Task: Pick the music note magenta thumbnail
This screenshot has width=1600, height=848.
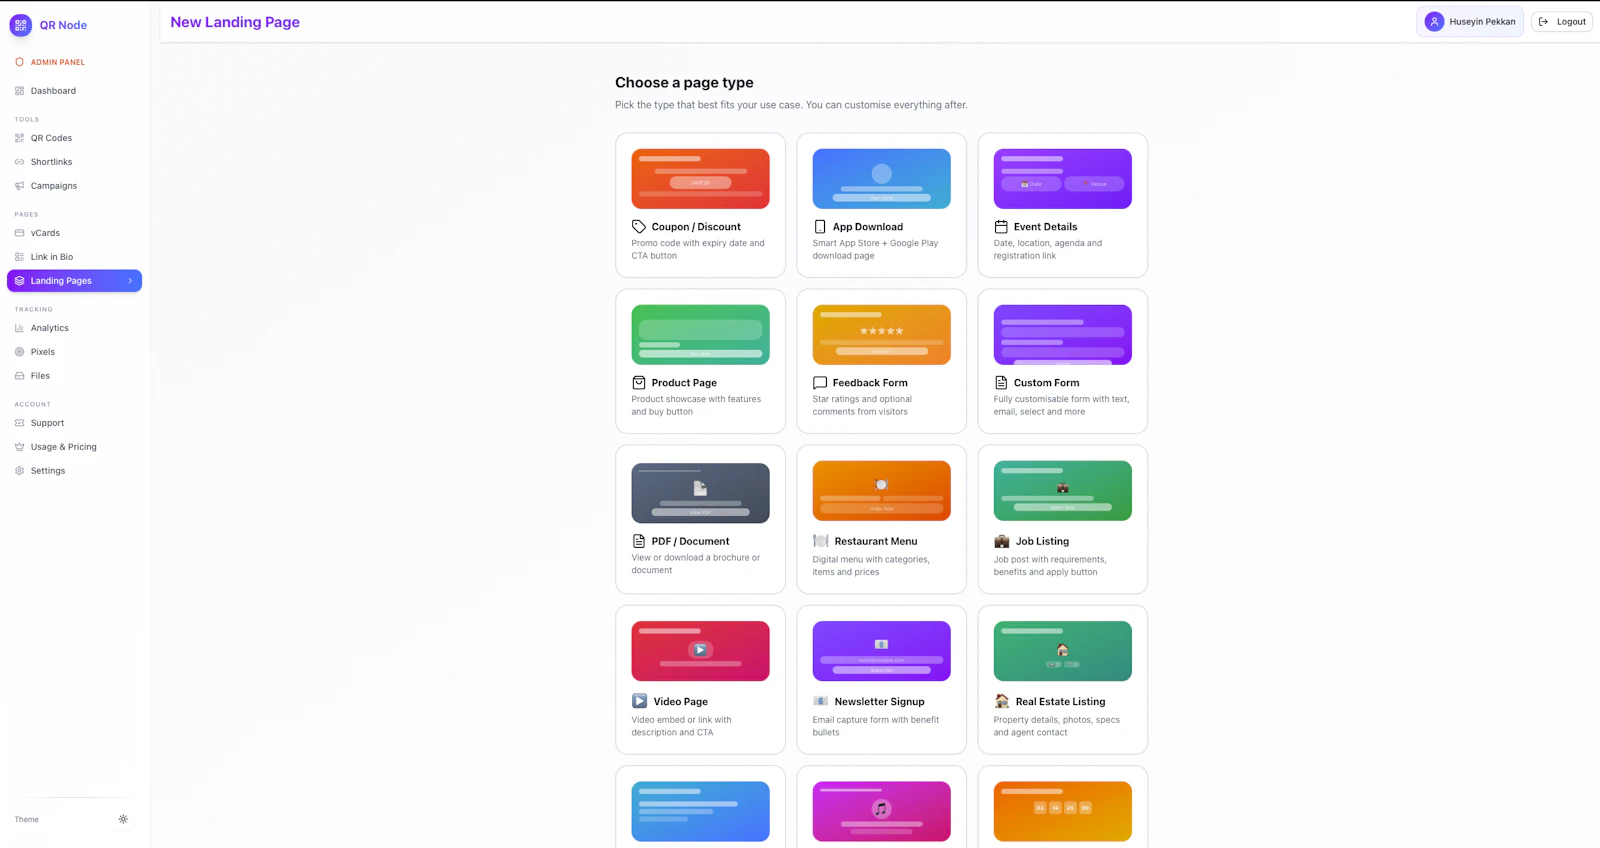Action: tap(881, 811)
